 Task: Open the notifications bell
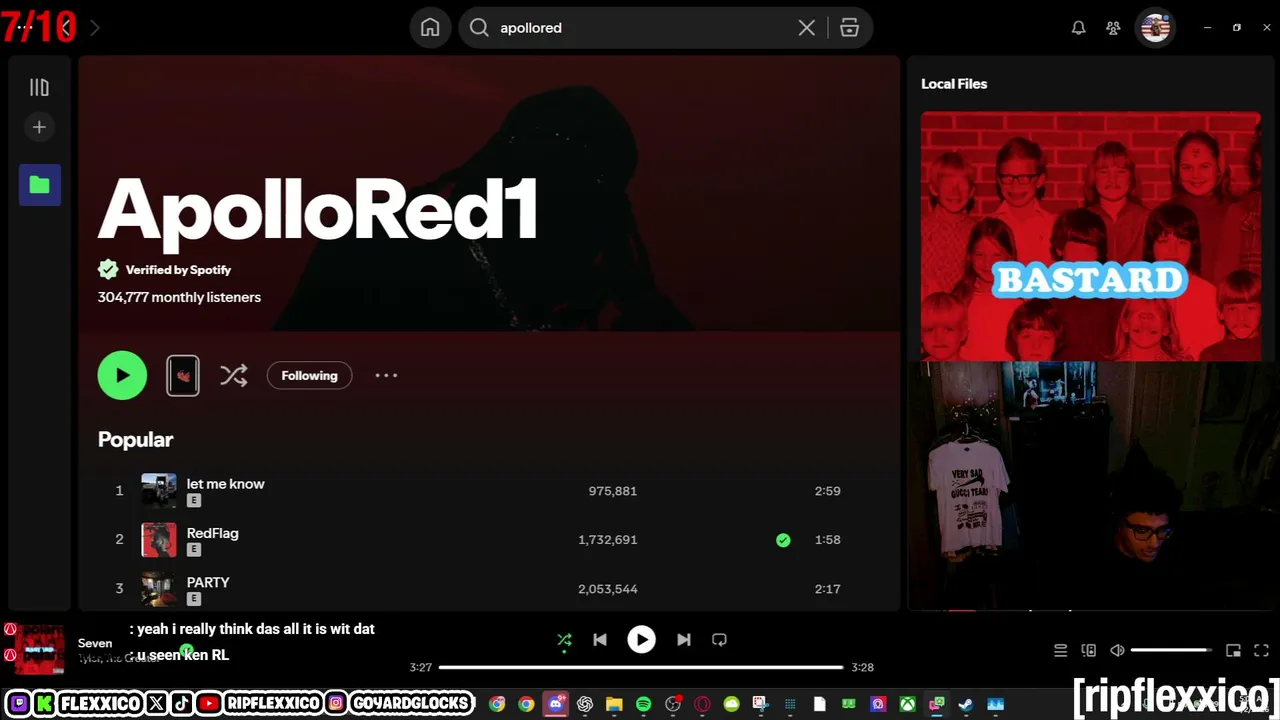(x=1078, y=28)
